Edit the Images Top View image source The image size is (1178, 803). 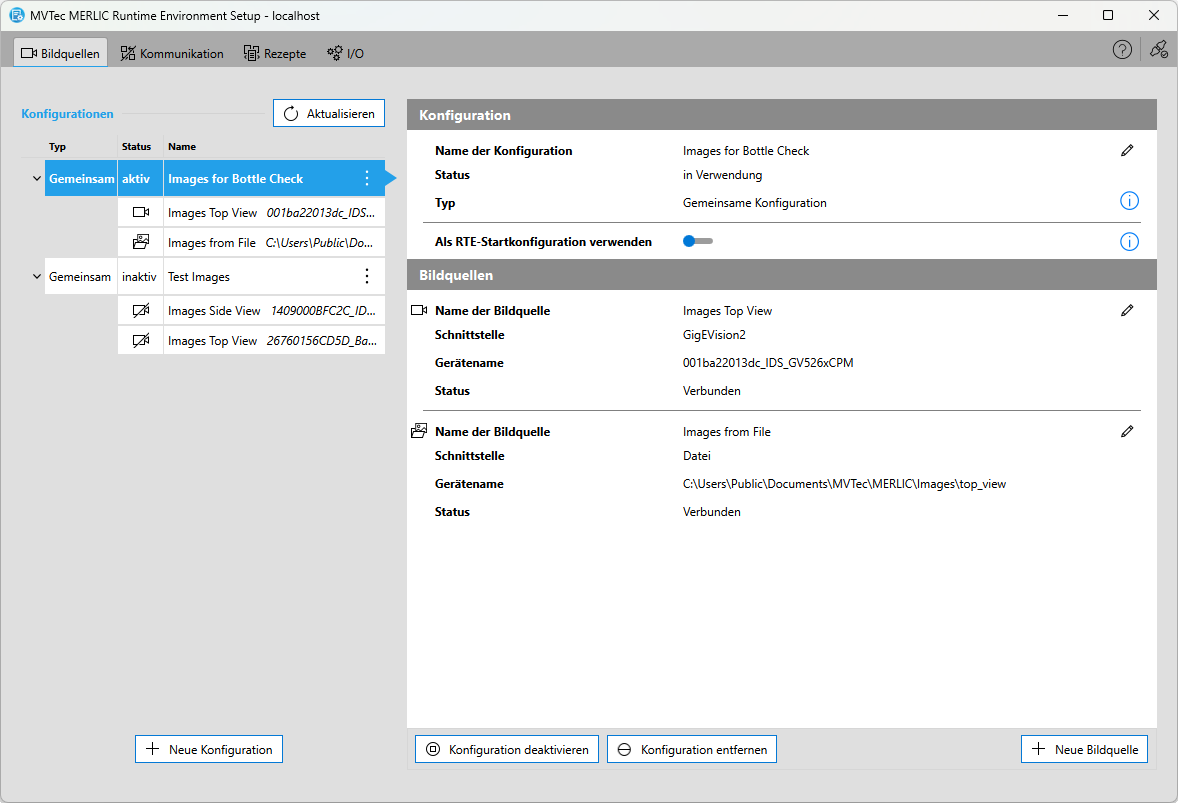(1127, 311)
